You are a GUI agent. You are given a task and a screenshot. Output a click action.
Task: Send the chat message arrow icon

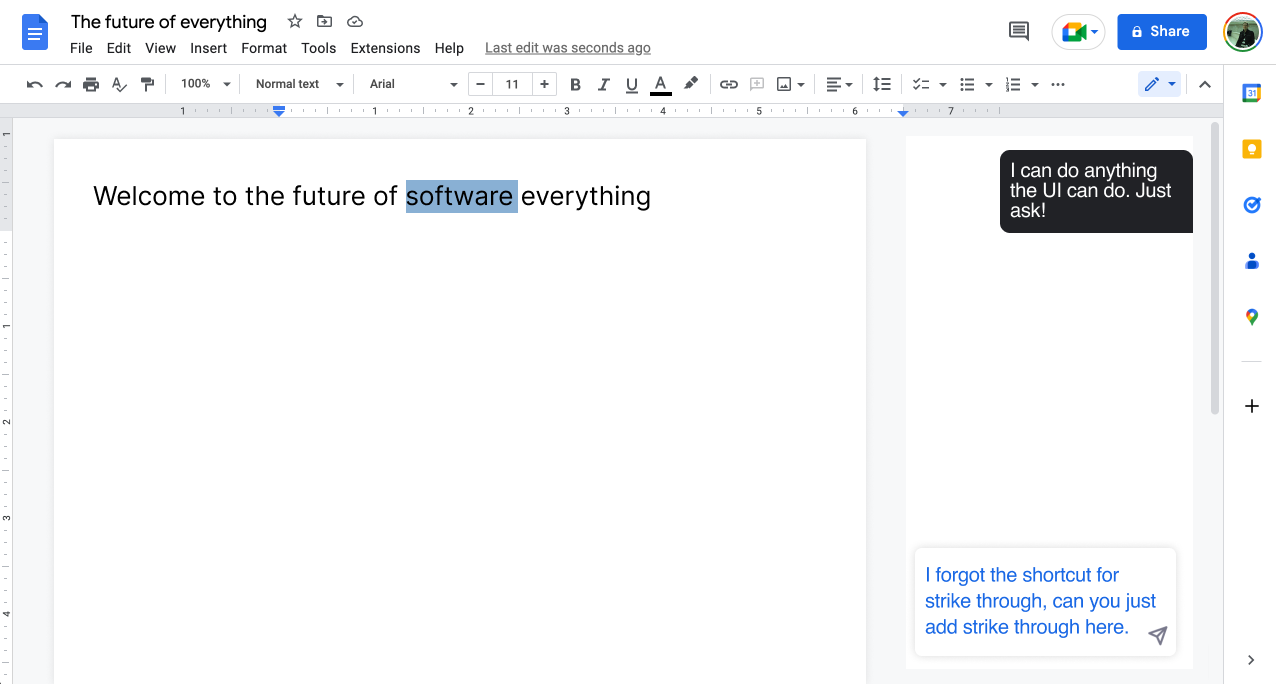point(1157,636)
